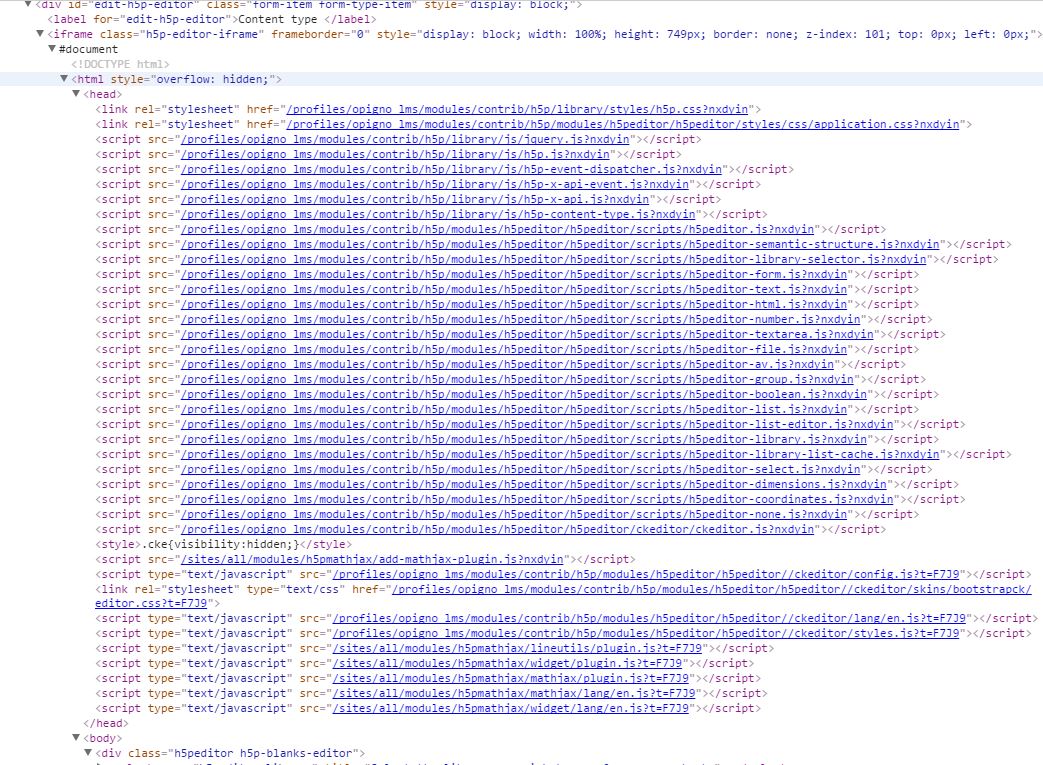Collapse the h5p-editor-iframe node

click(x=40, y=34)
